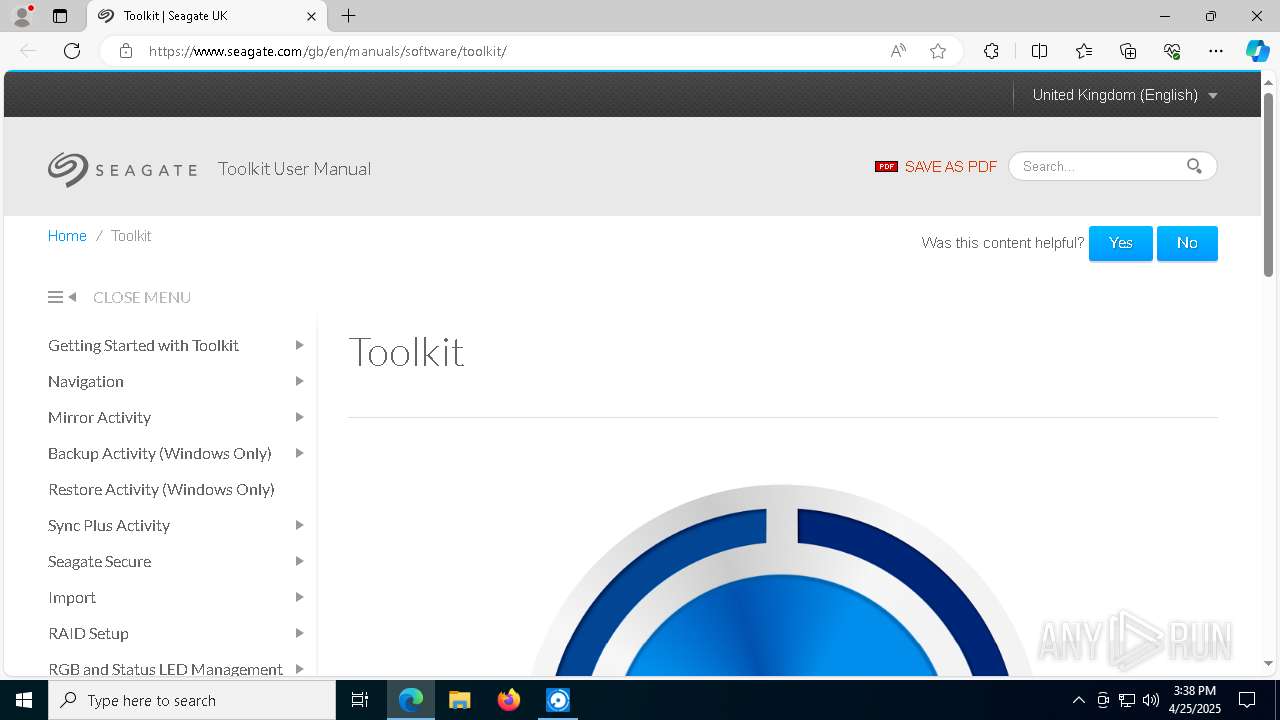
Task: Open RGB and Status LED Management item
Action: point(165,668)
